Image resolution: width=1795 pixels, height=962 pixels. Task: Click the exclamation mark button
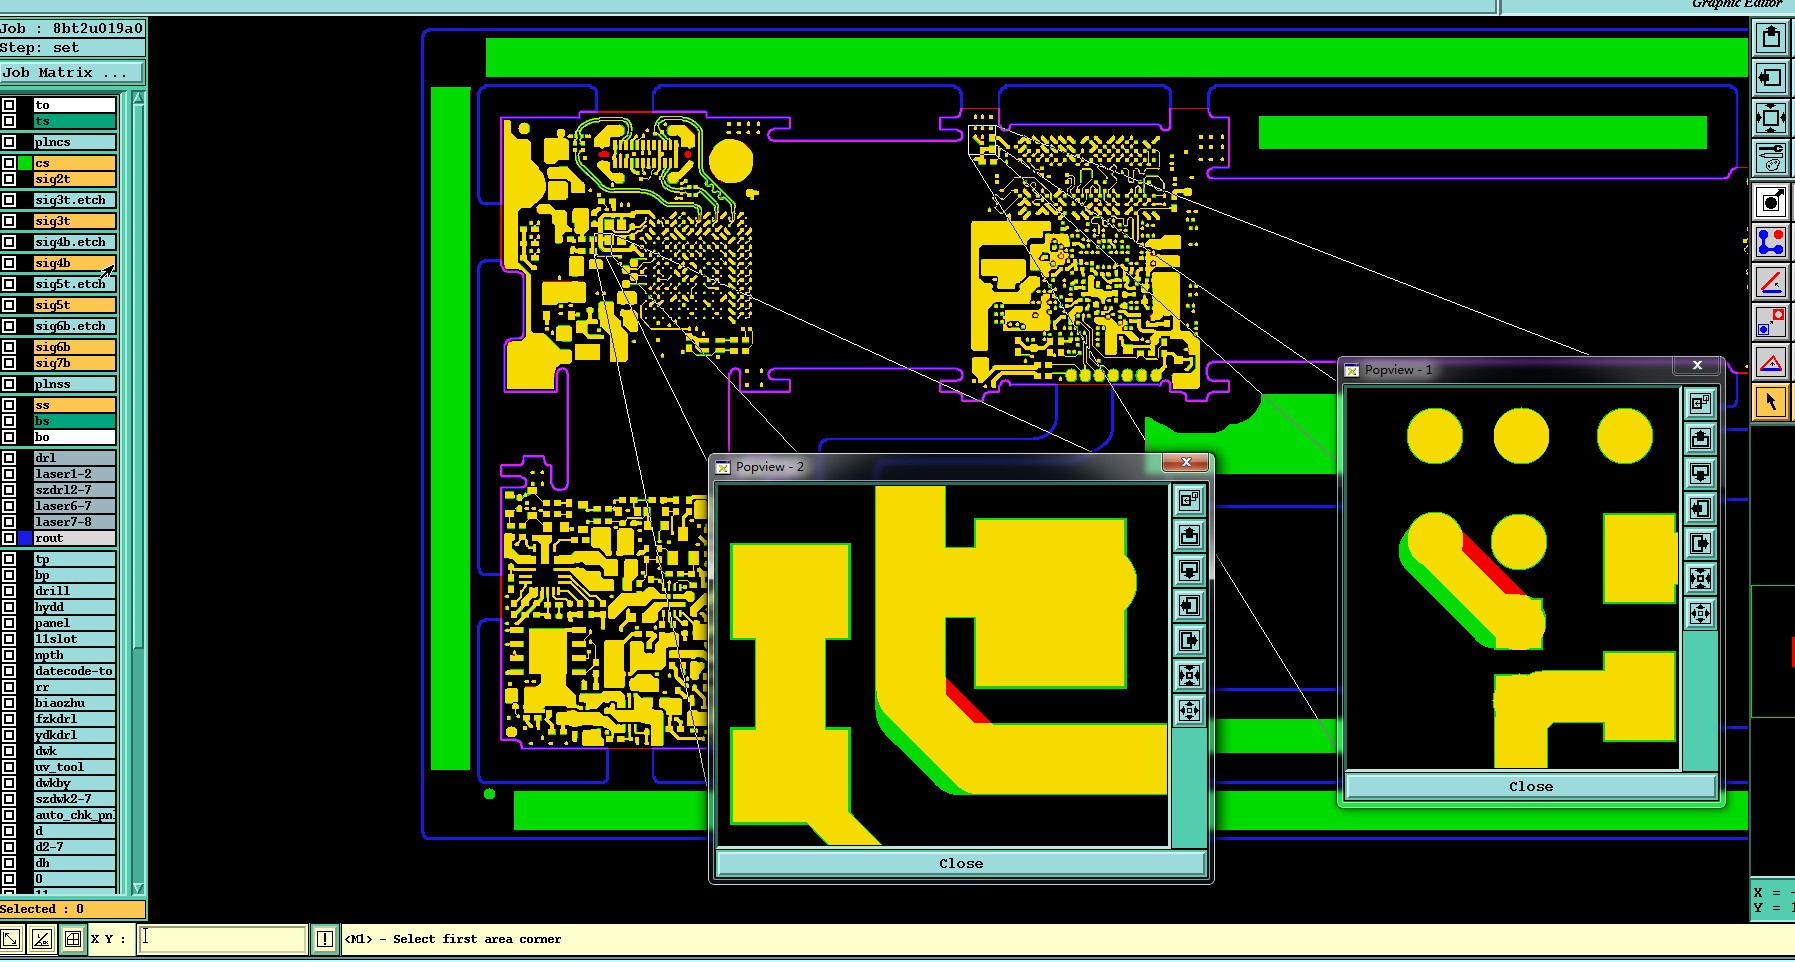point(325,939)
